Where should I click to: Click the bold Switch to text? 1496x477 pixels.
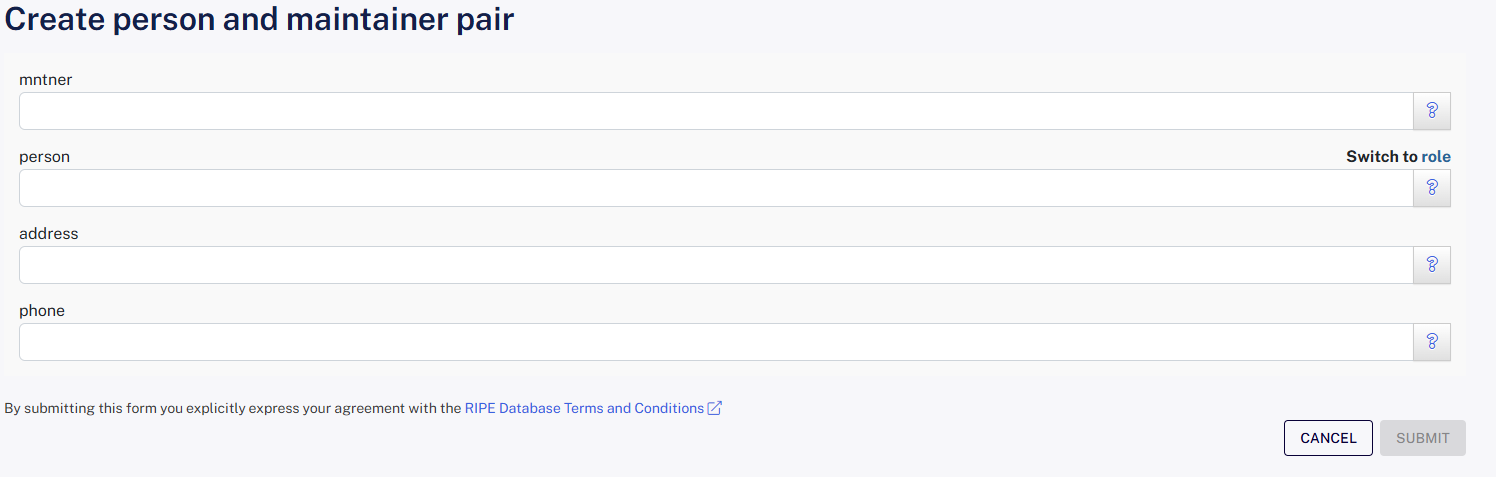[x=1381, y=157]
